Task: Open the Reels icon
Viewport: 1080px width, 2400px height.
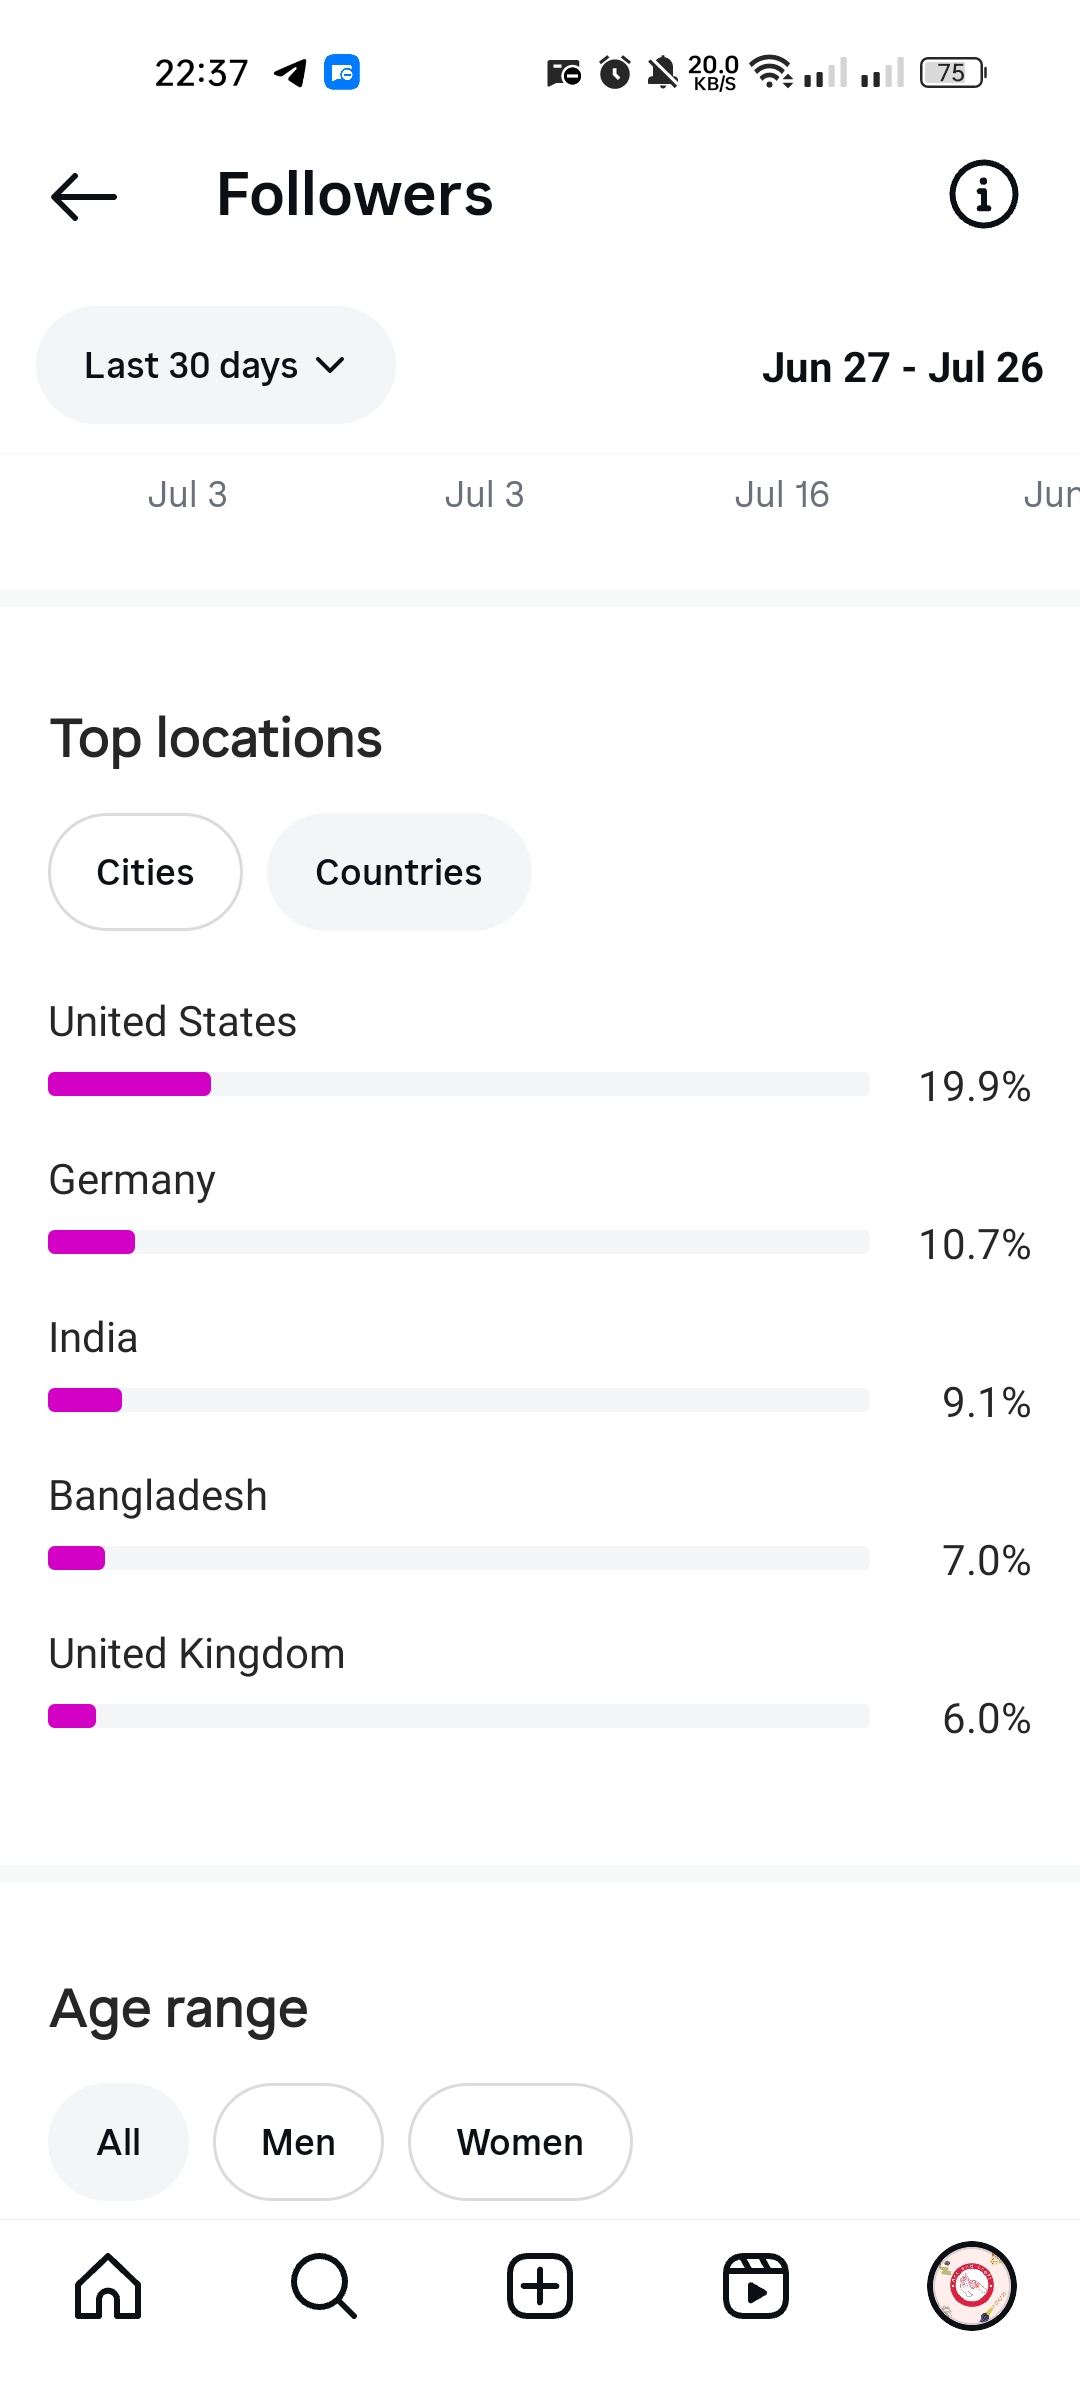Action: coord(755,2286)
